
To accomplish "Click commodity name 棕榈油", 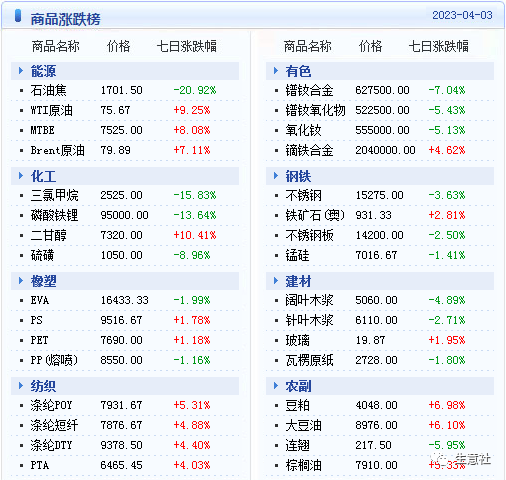I will (303, 465).
